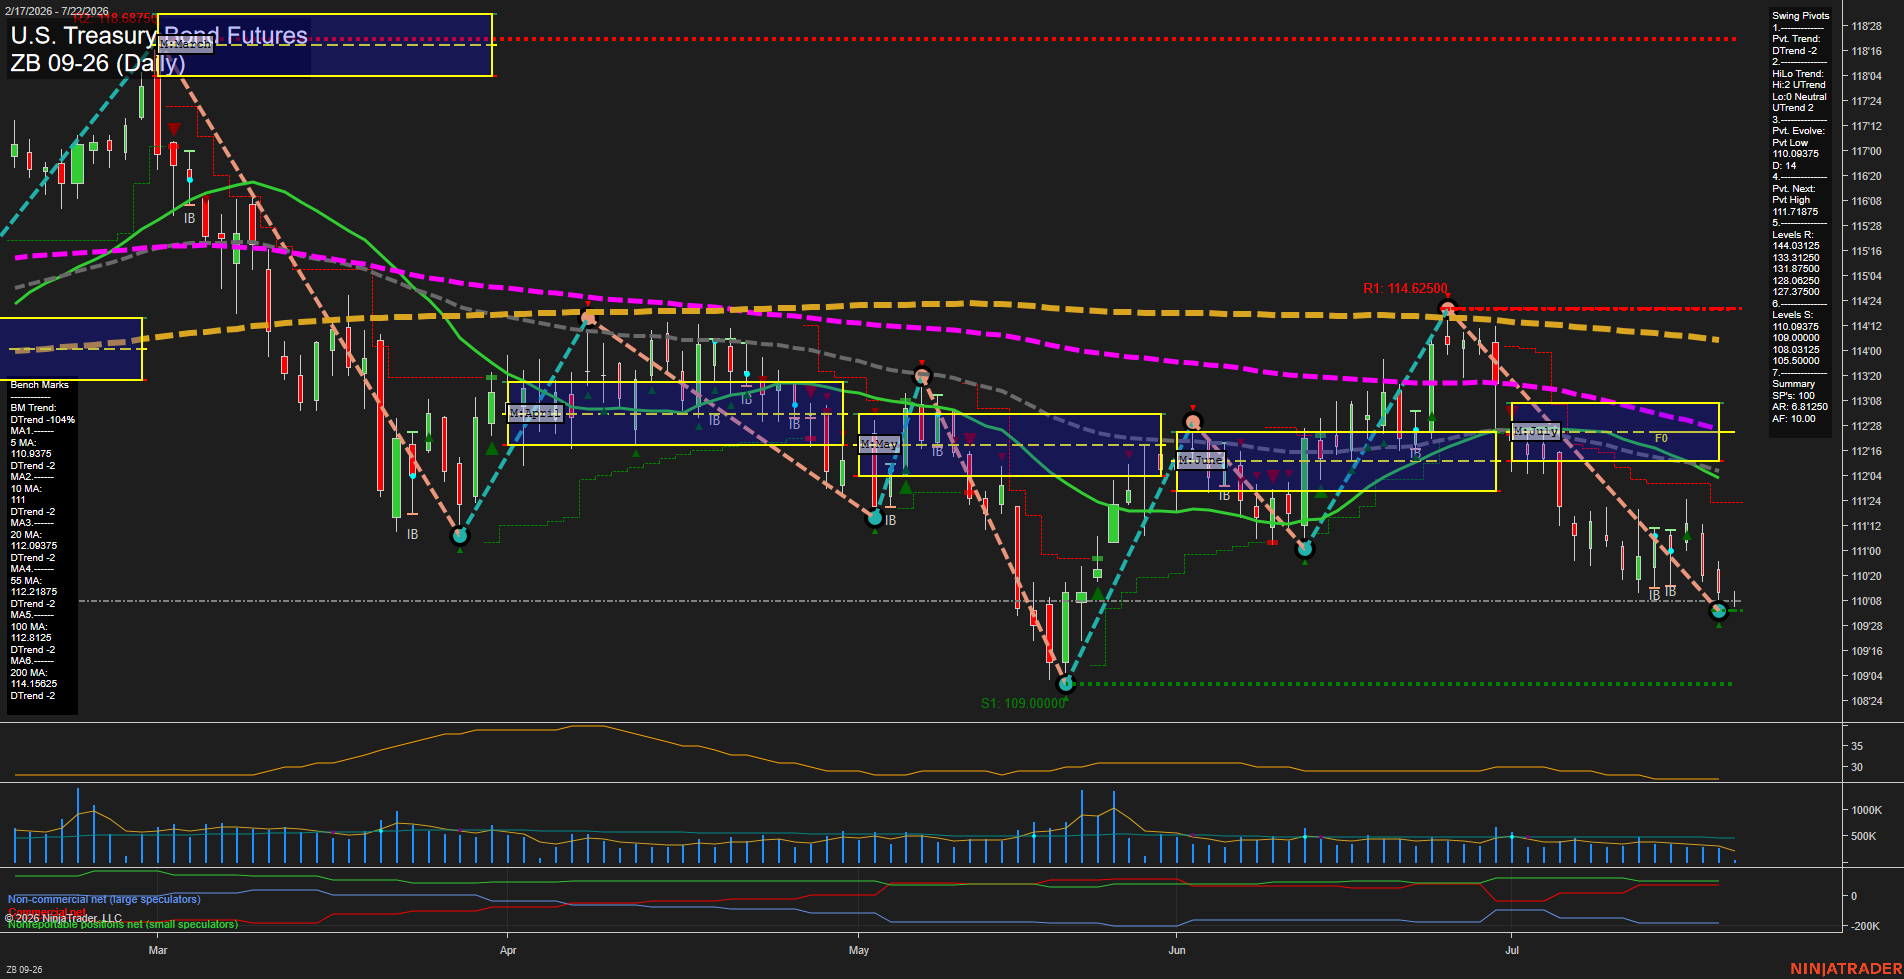Viewport: 1904px width, 979px height.
Task: Click the '20 MA:' label
Action: coord(26,535)
